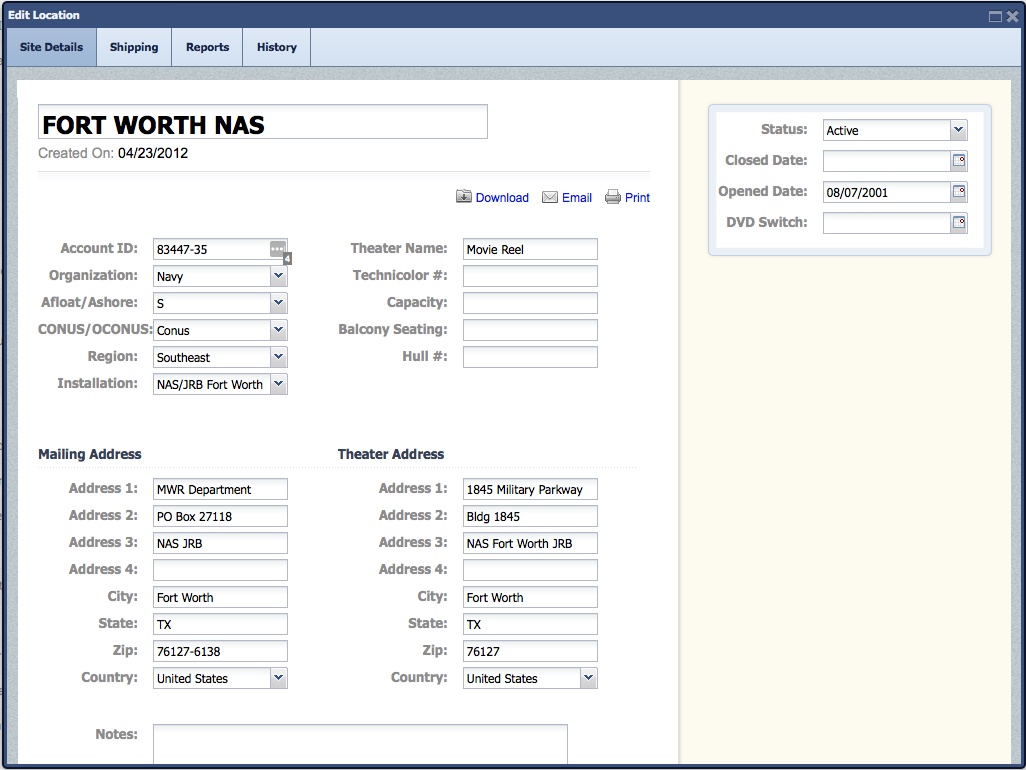
Task: Close the Edit Location dialog
Action: (1010, 16)
